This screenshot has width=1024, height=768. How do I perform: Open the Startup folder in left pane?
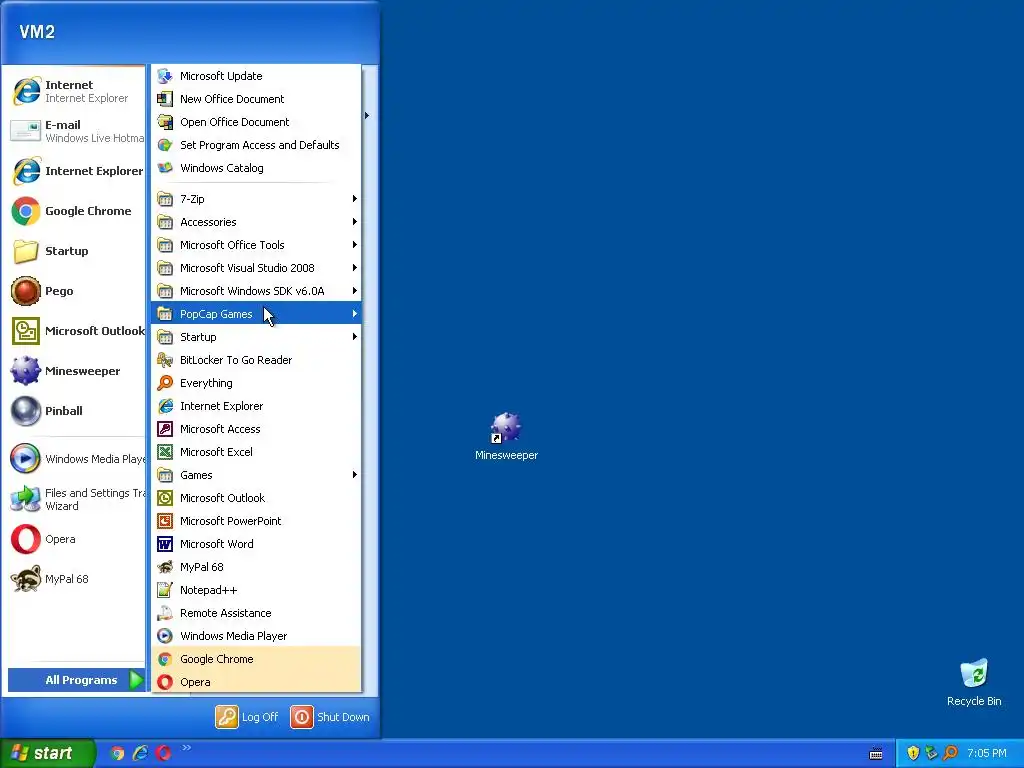click(76, 251)
